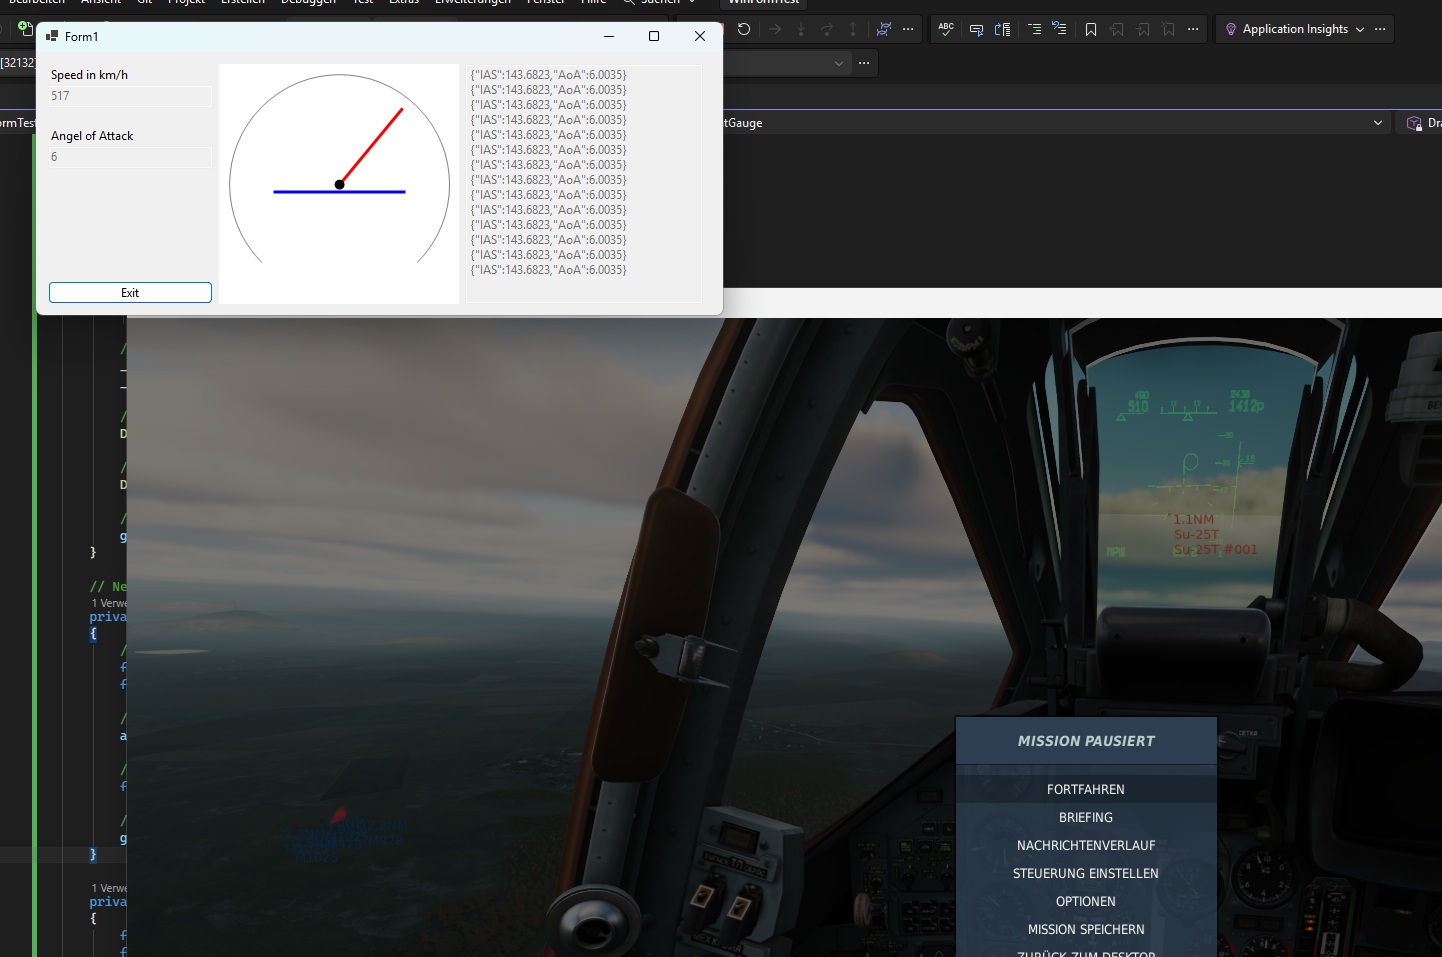
Task: Choose OPTIONEN in the mission menu
Action: click(1086, 901)
